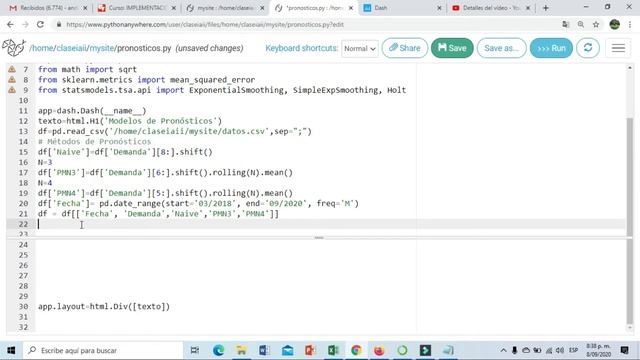Click the comment Métodos de Pronósticos
Viewport: 640px width, 360px height.
94,142
